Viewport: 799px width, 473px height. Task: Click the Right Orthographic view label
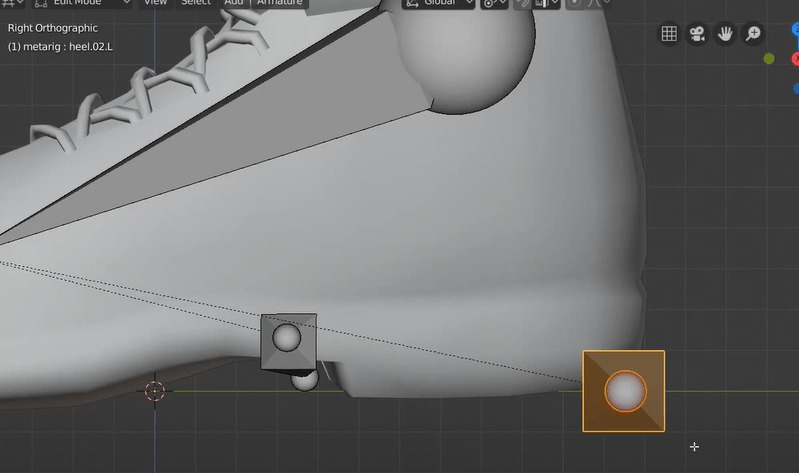click(x=52, y=28)
